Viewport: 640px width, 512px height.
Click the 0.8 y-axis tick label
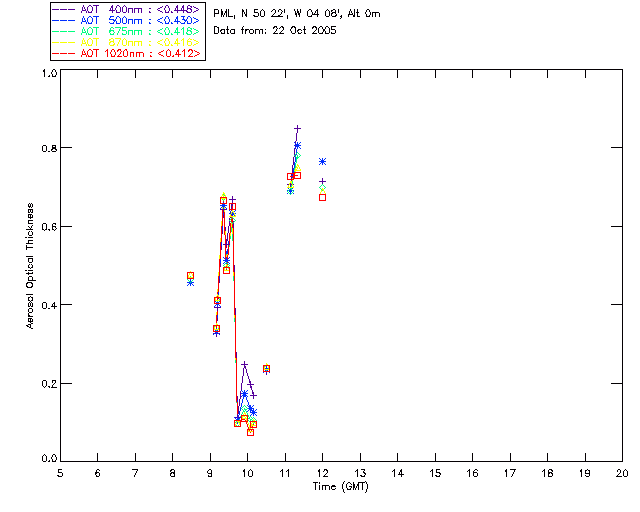pyautogui.click(x=49, y=148)
